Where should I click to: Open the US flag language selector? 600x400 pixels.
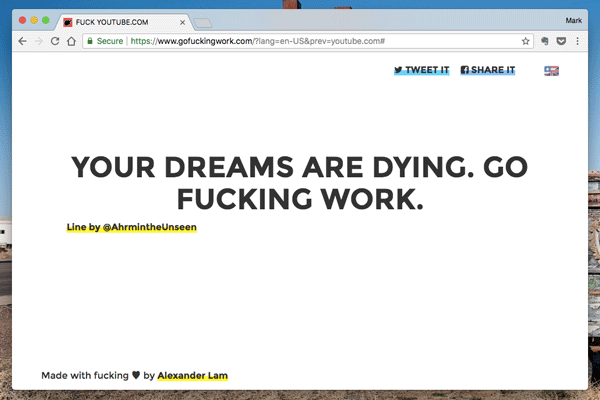pos(551,70)
